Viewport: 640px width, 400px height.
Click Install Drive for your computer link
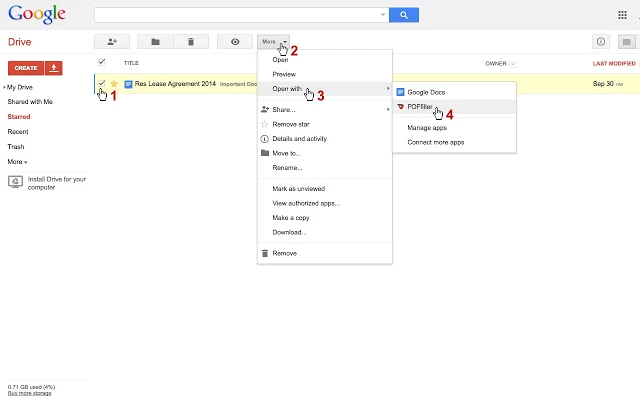57,183
